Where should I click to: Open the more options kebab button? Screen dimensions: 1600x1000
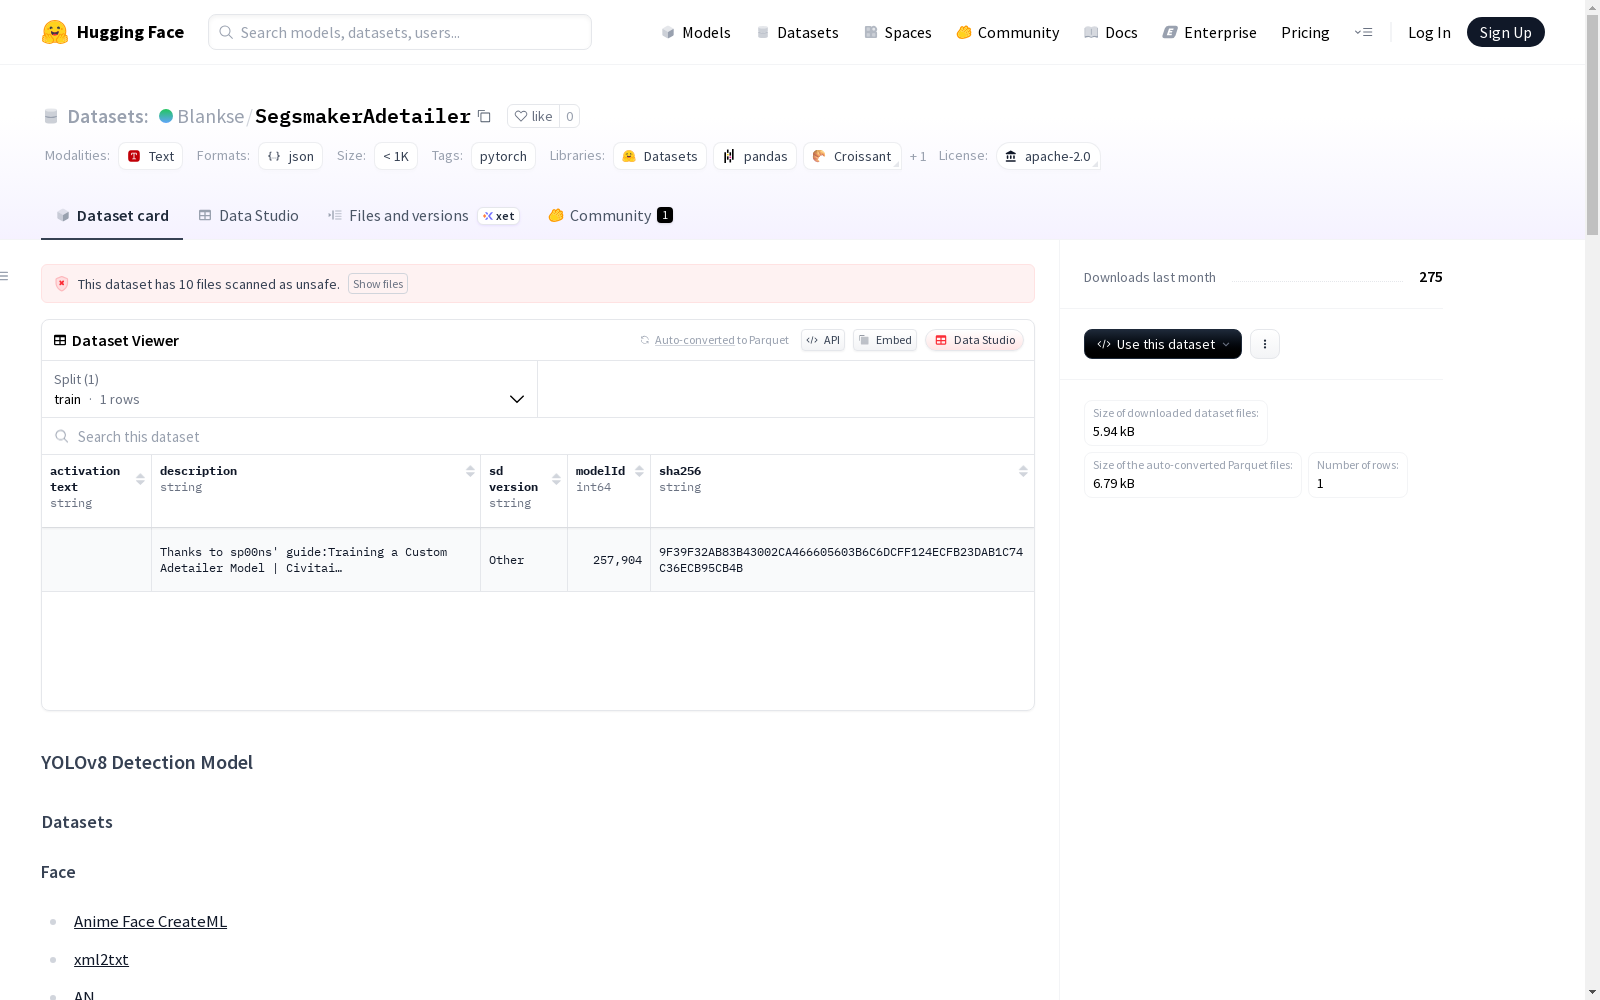[1265, 344]
